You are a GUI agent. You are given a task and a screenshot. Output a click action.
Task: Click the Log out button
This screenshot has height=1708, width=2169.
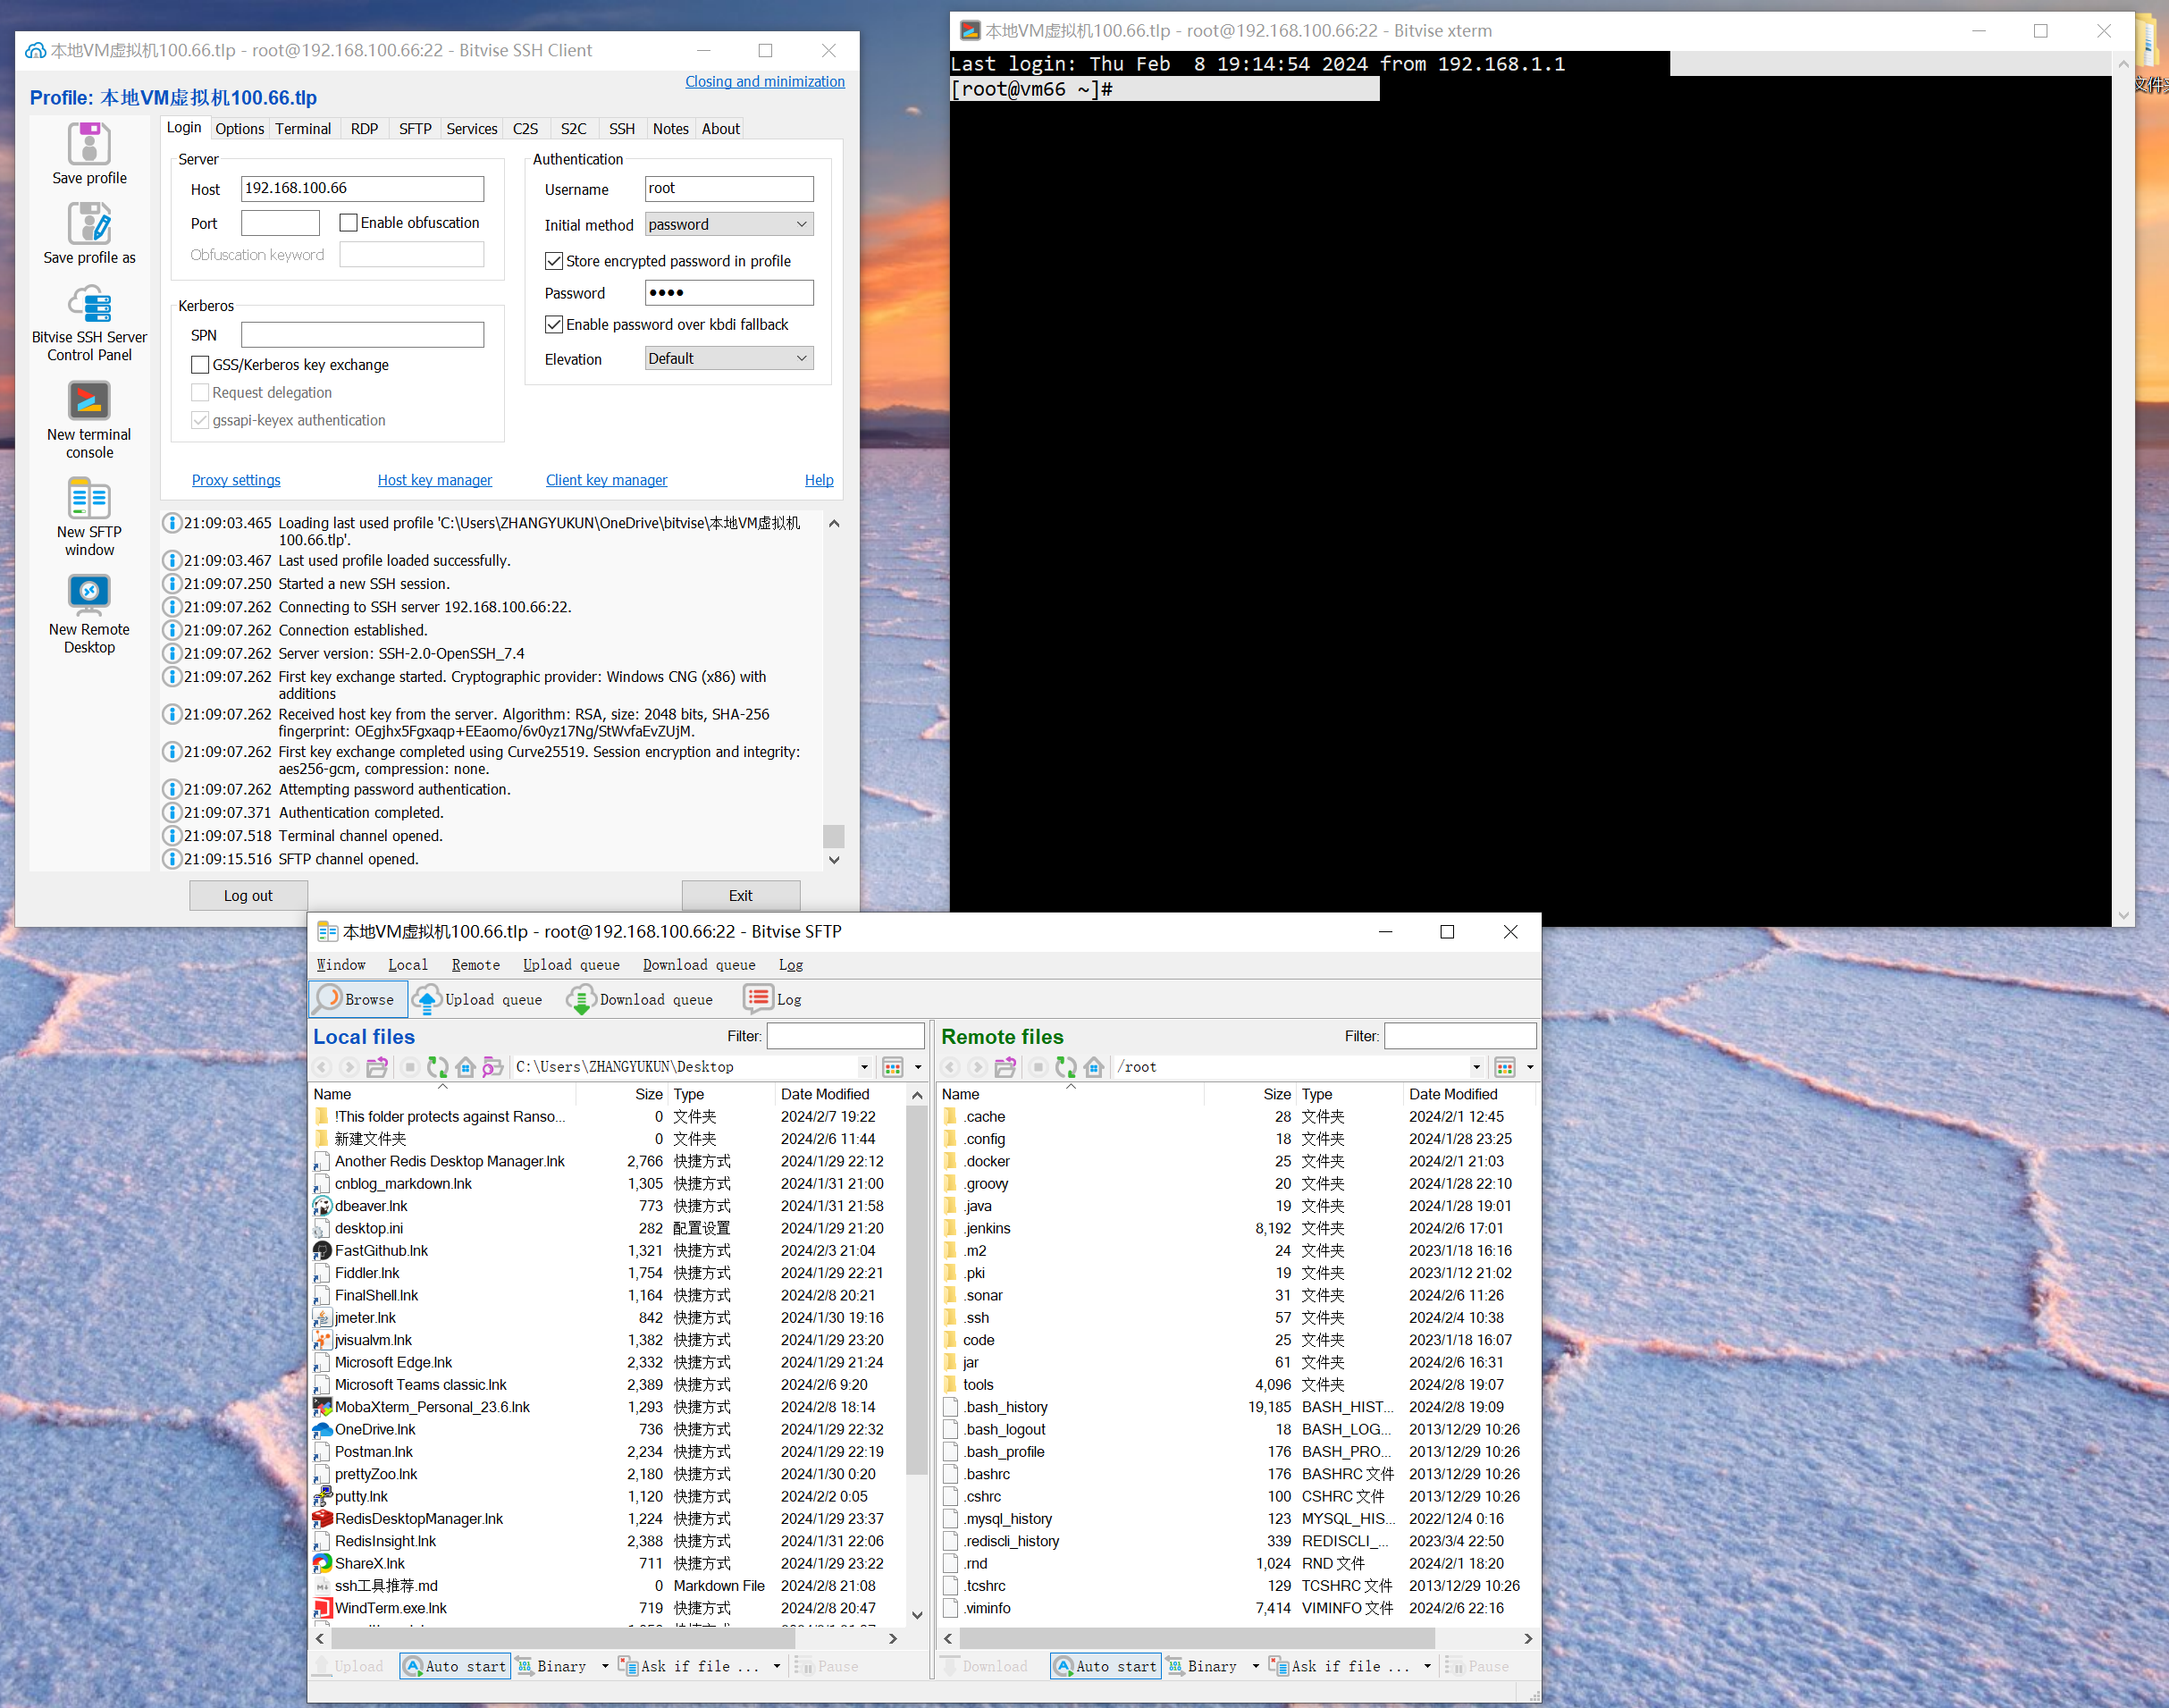pos(248,896)
